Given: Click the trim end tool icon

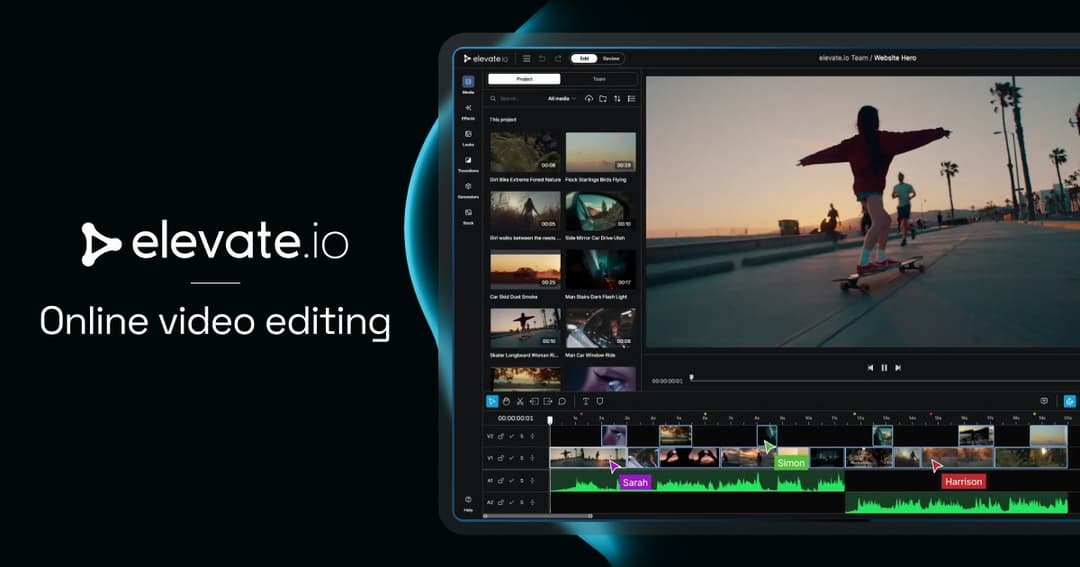Looking at the screenshot, I should point(548,401).
